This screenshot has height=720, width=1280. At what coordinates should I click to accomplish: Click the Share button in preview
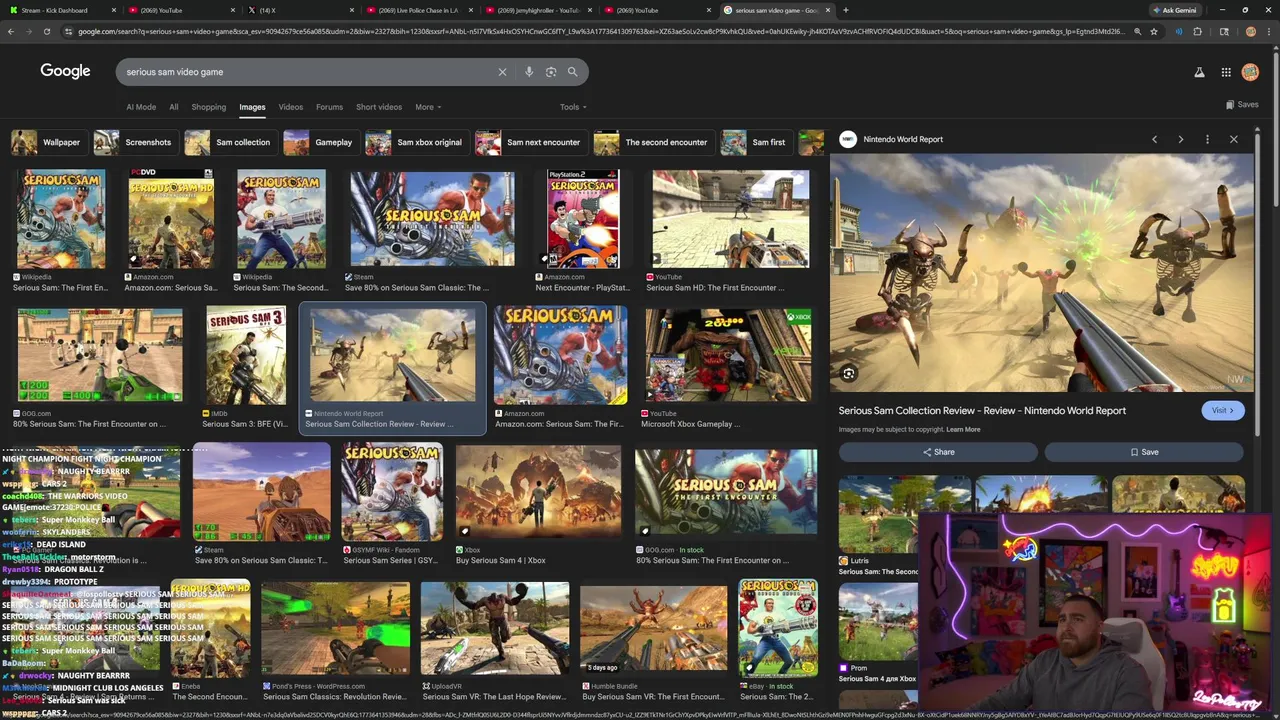(x=938, y=452)
